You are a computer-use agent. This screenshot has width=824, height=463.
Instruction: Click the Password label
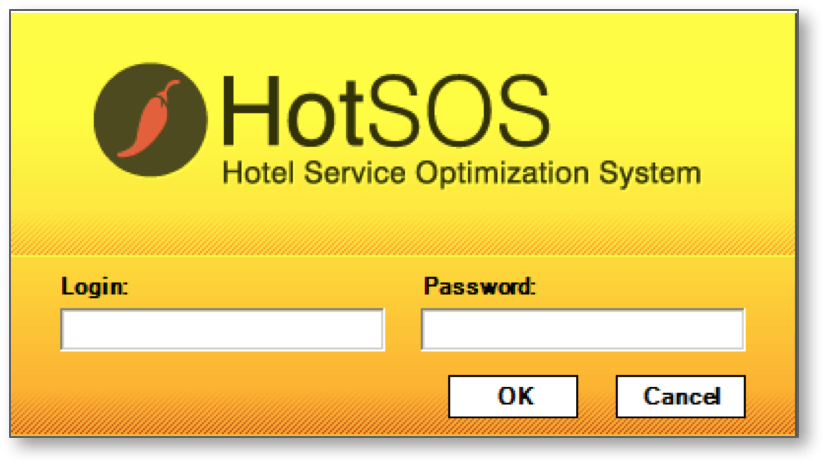point(479,286)
